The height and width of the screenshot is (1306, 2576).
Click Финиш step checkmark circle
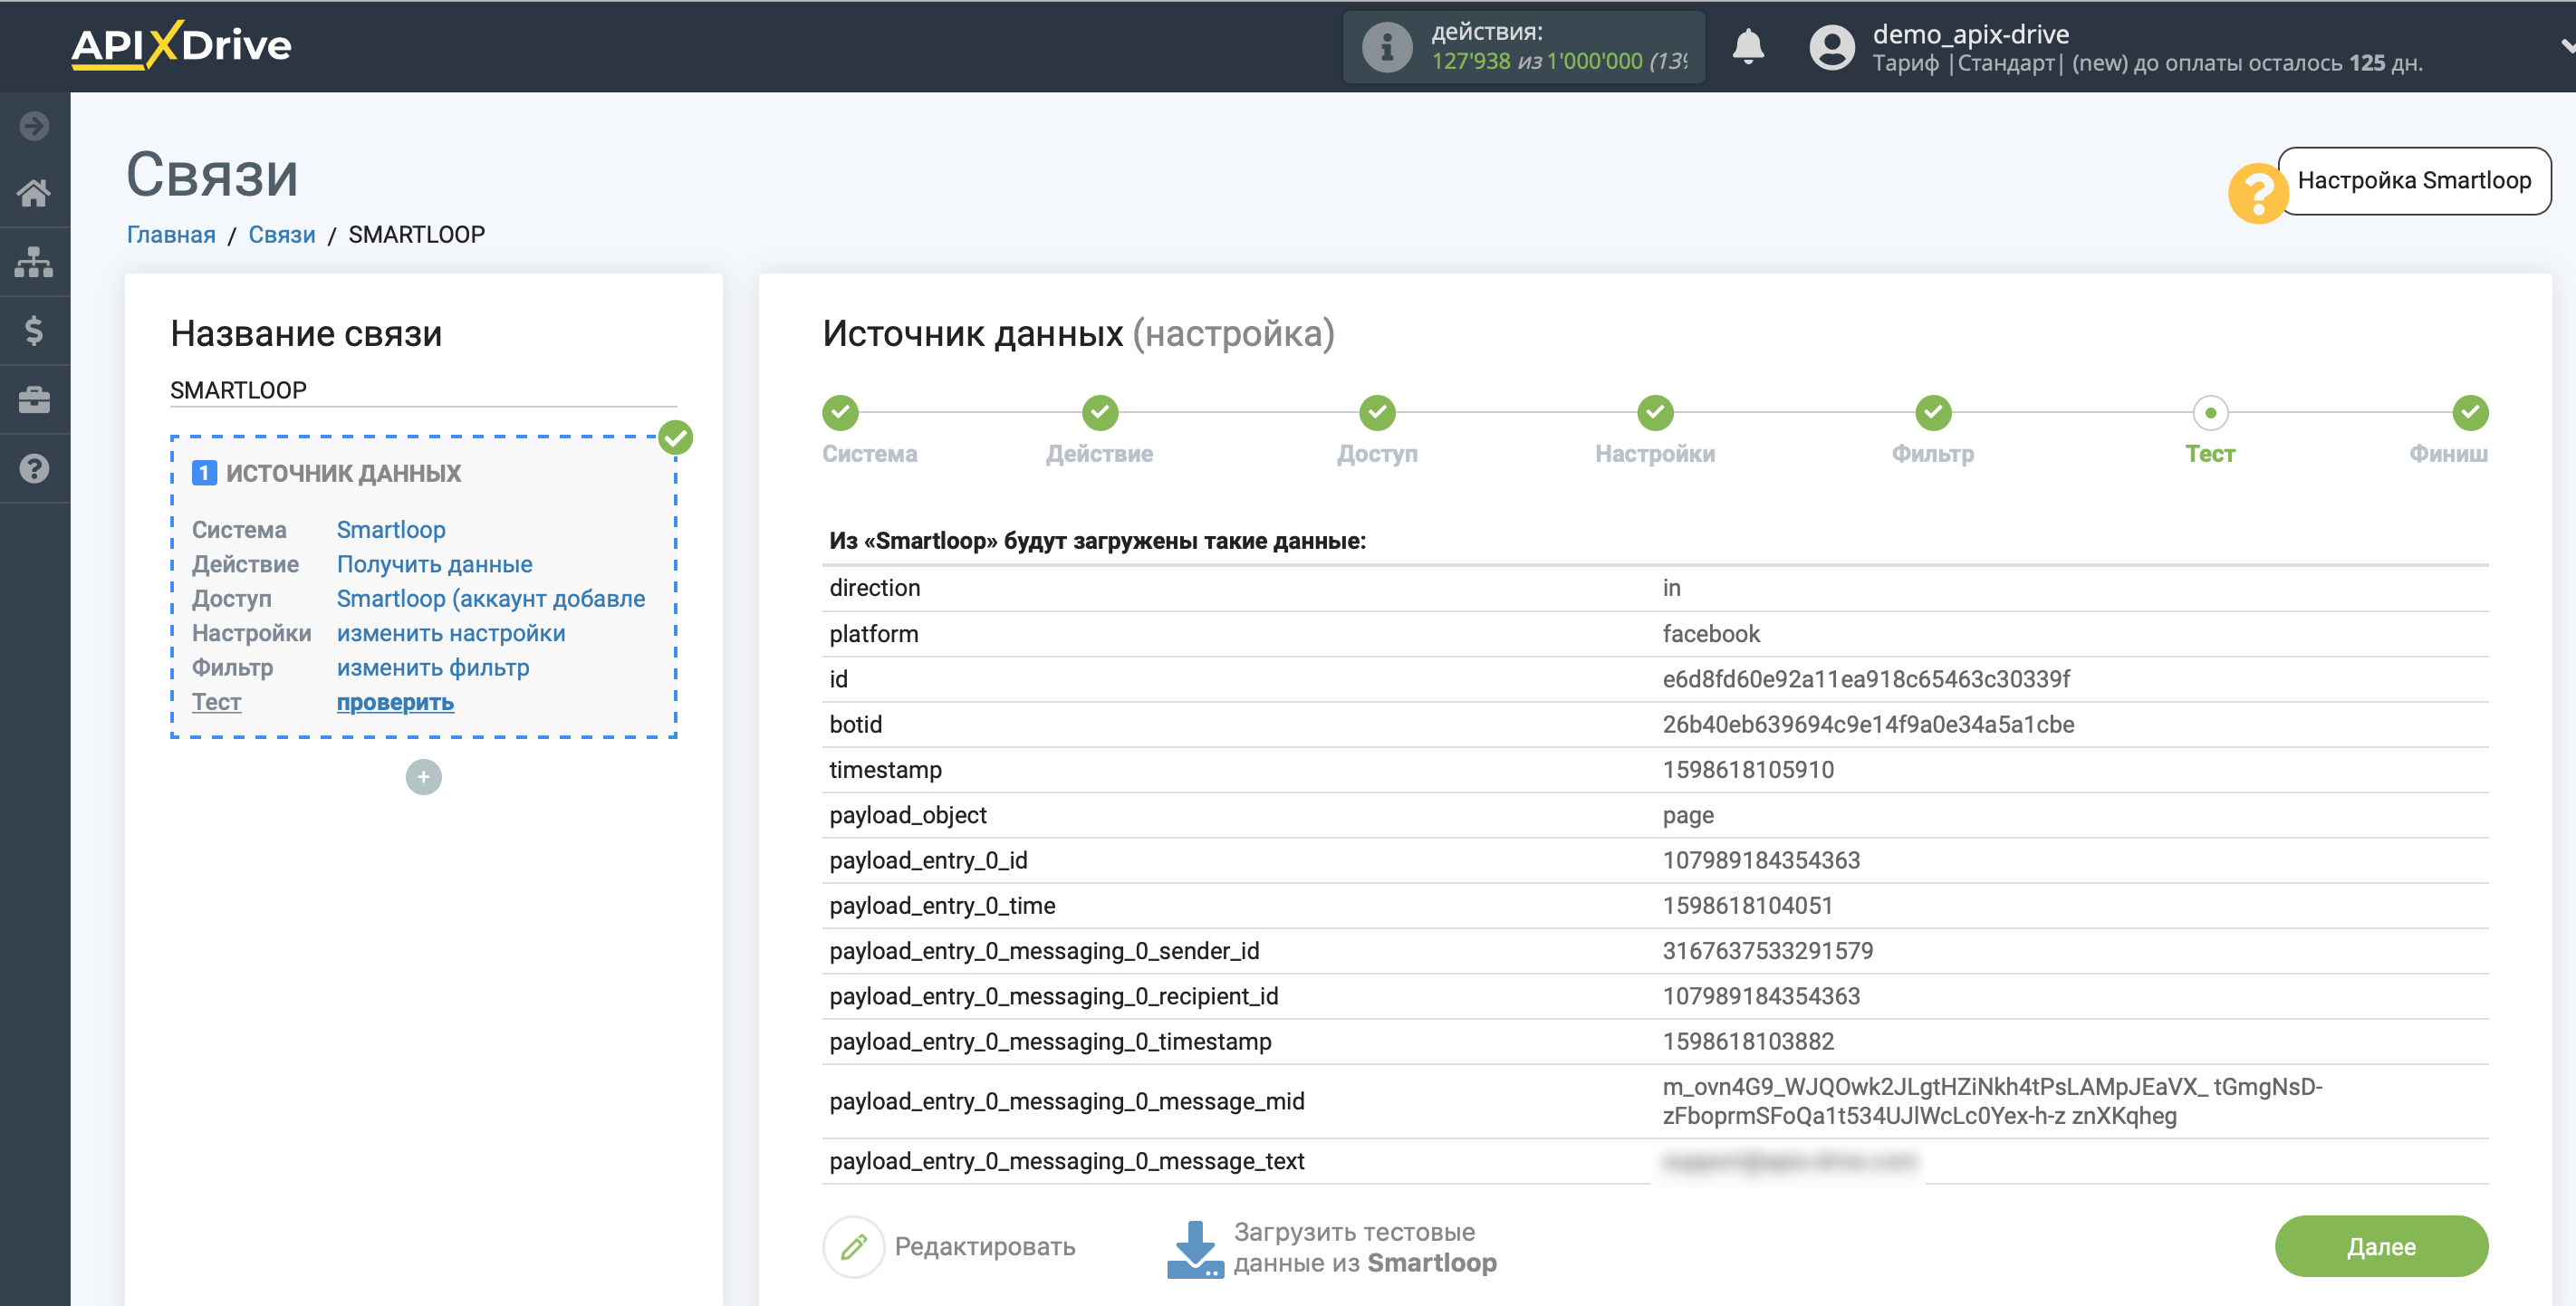(2470, 412)
